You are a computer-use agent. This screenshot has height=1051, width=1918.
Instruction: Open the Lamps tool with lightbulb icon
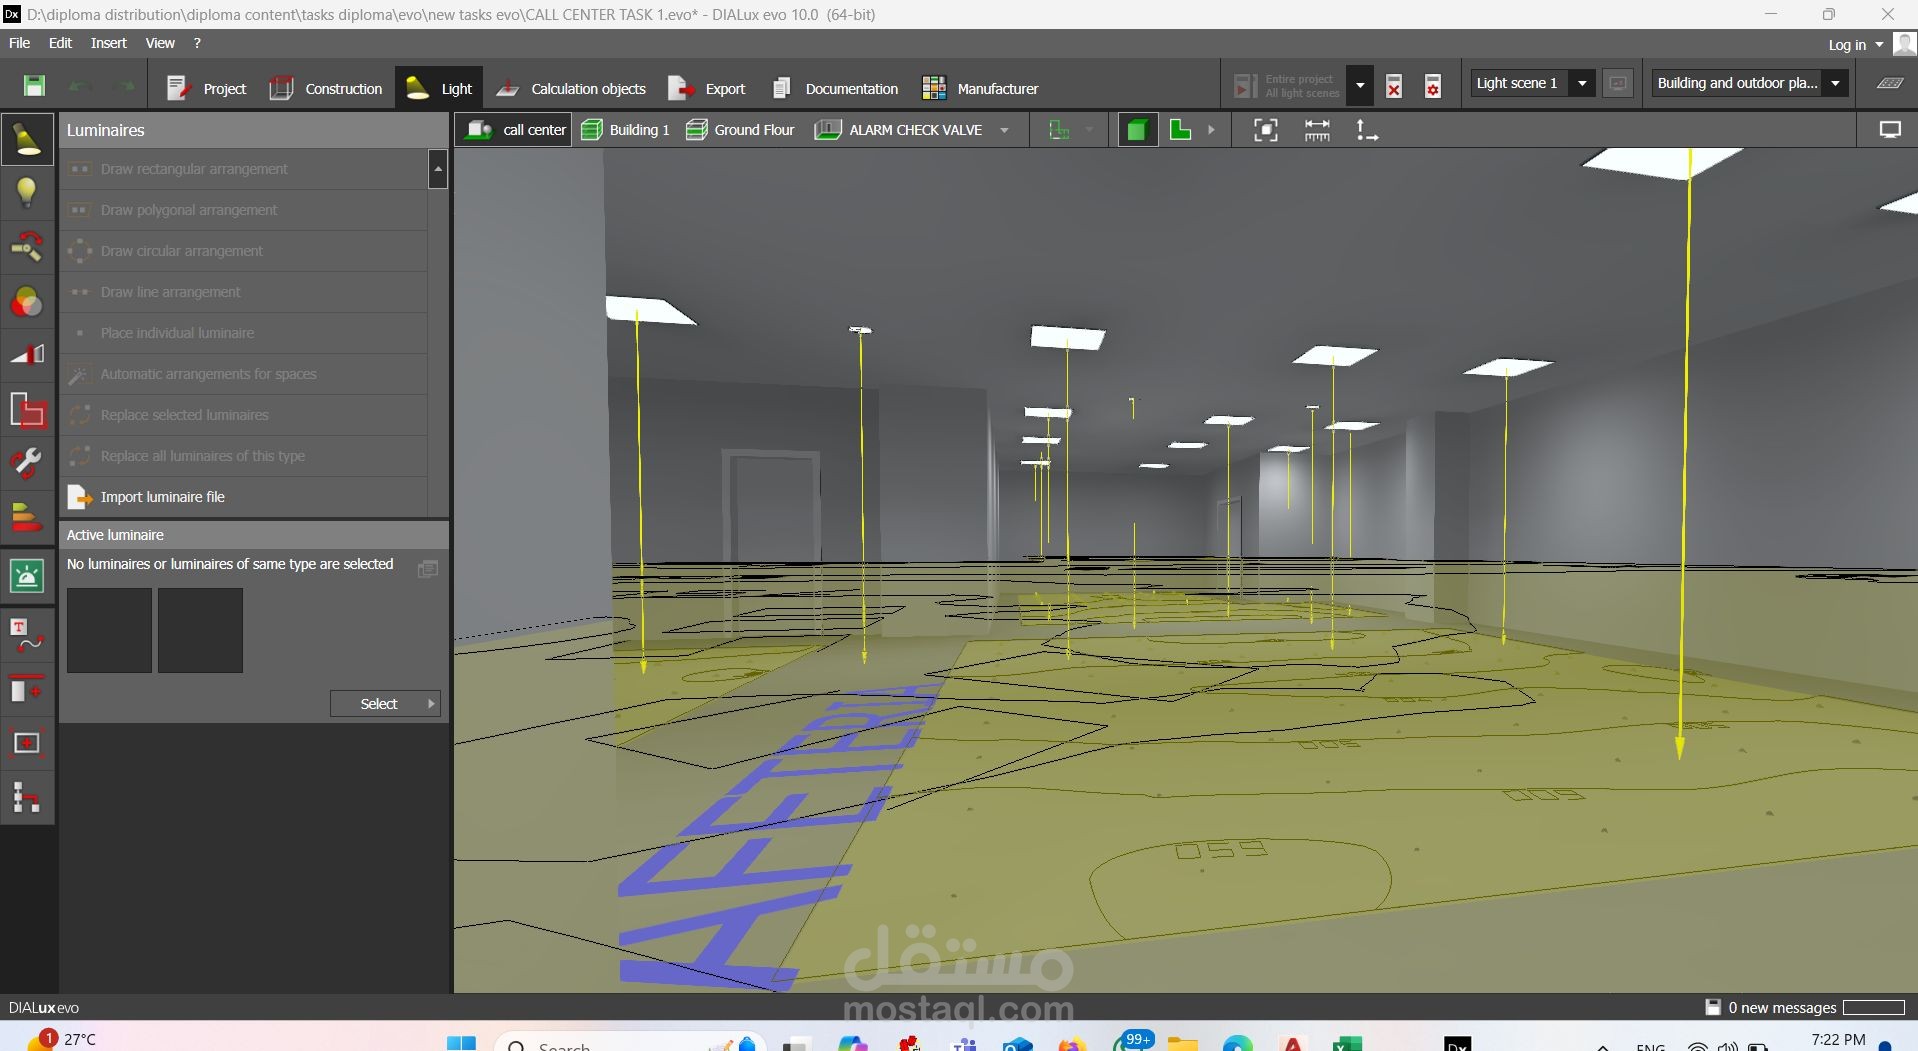point(27,192)
